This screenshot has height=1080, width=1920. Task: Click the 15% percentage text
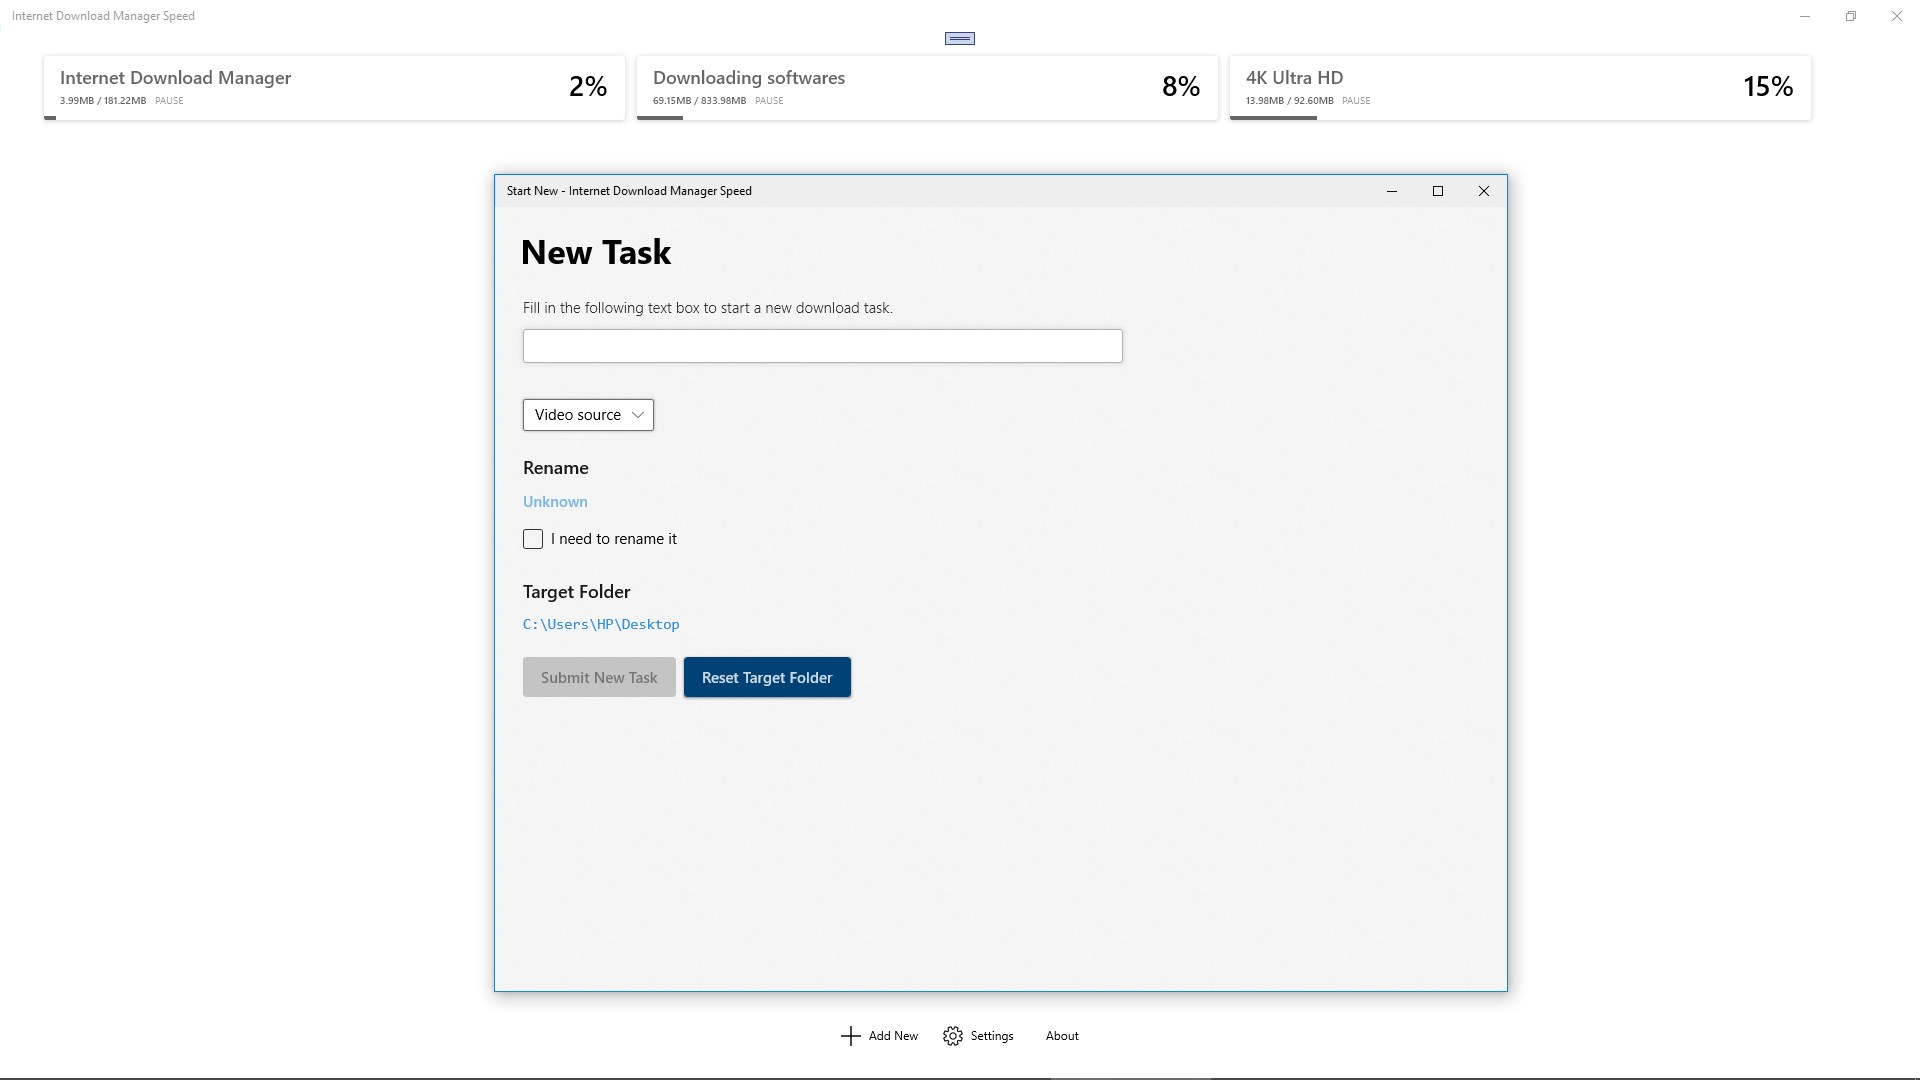click(x=1768, y=87)
